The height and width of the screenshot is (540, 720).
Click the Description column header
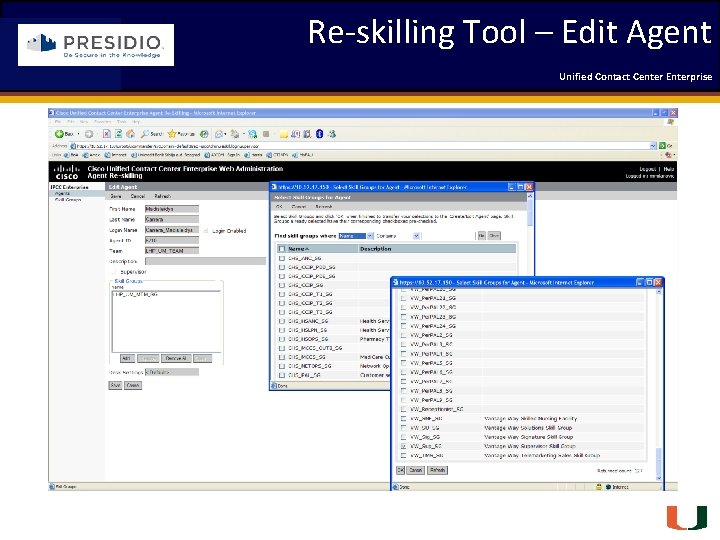click(x=376, y=249)
